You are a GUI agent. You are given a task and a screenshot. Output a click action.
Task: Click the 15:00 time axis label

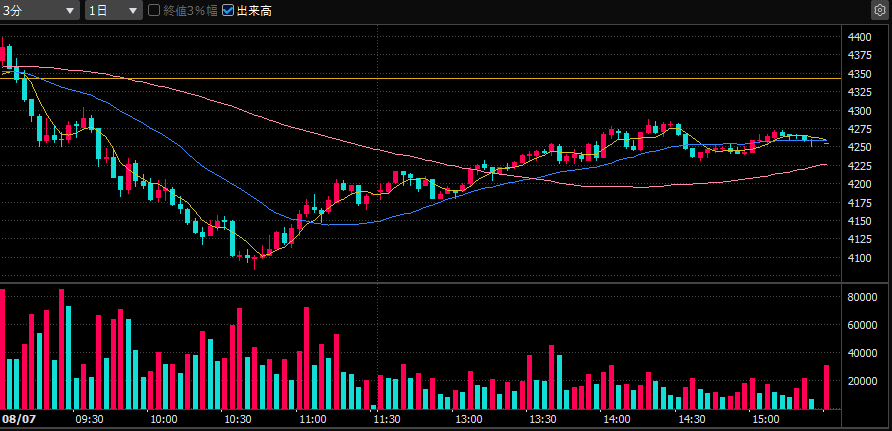click(x=766, y=420)
